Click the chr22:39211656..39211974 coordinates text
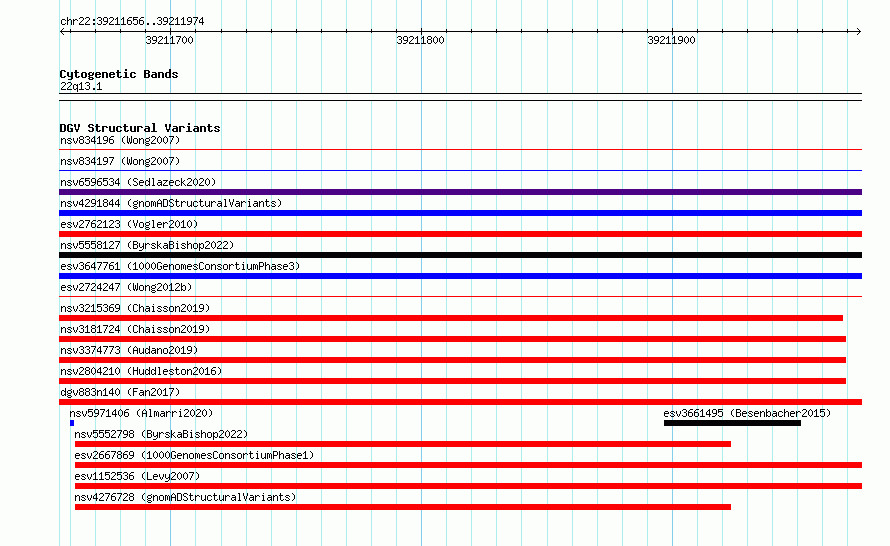The image size is (890, 546). tap(132, 21)
